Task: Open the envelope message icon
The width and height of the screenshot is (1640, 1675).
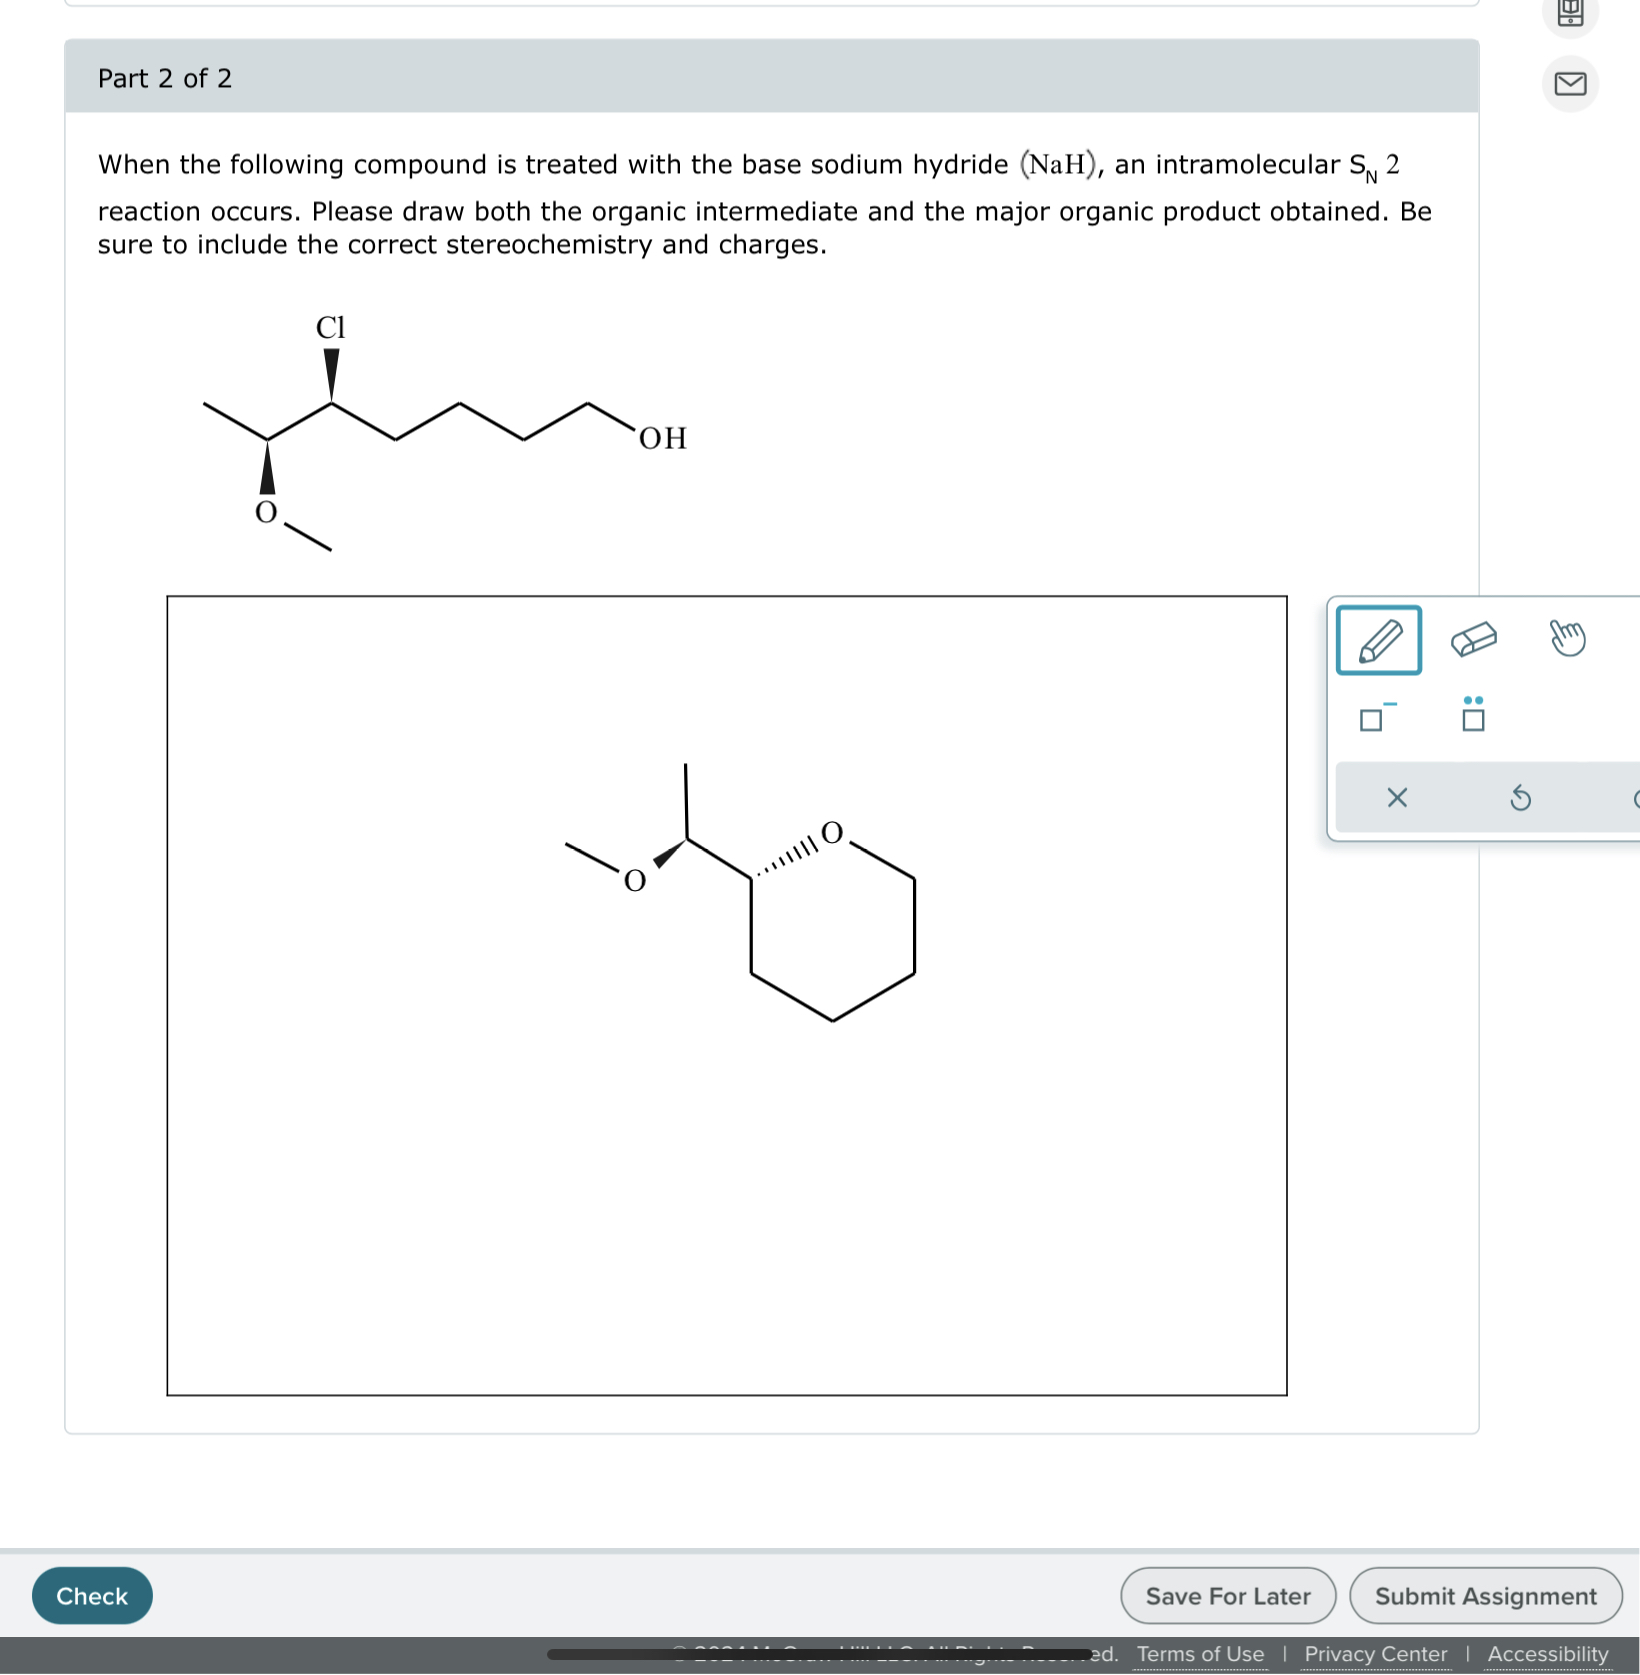Action: tap(1569, 84)
